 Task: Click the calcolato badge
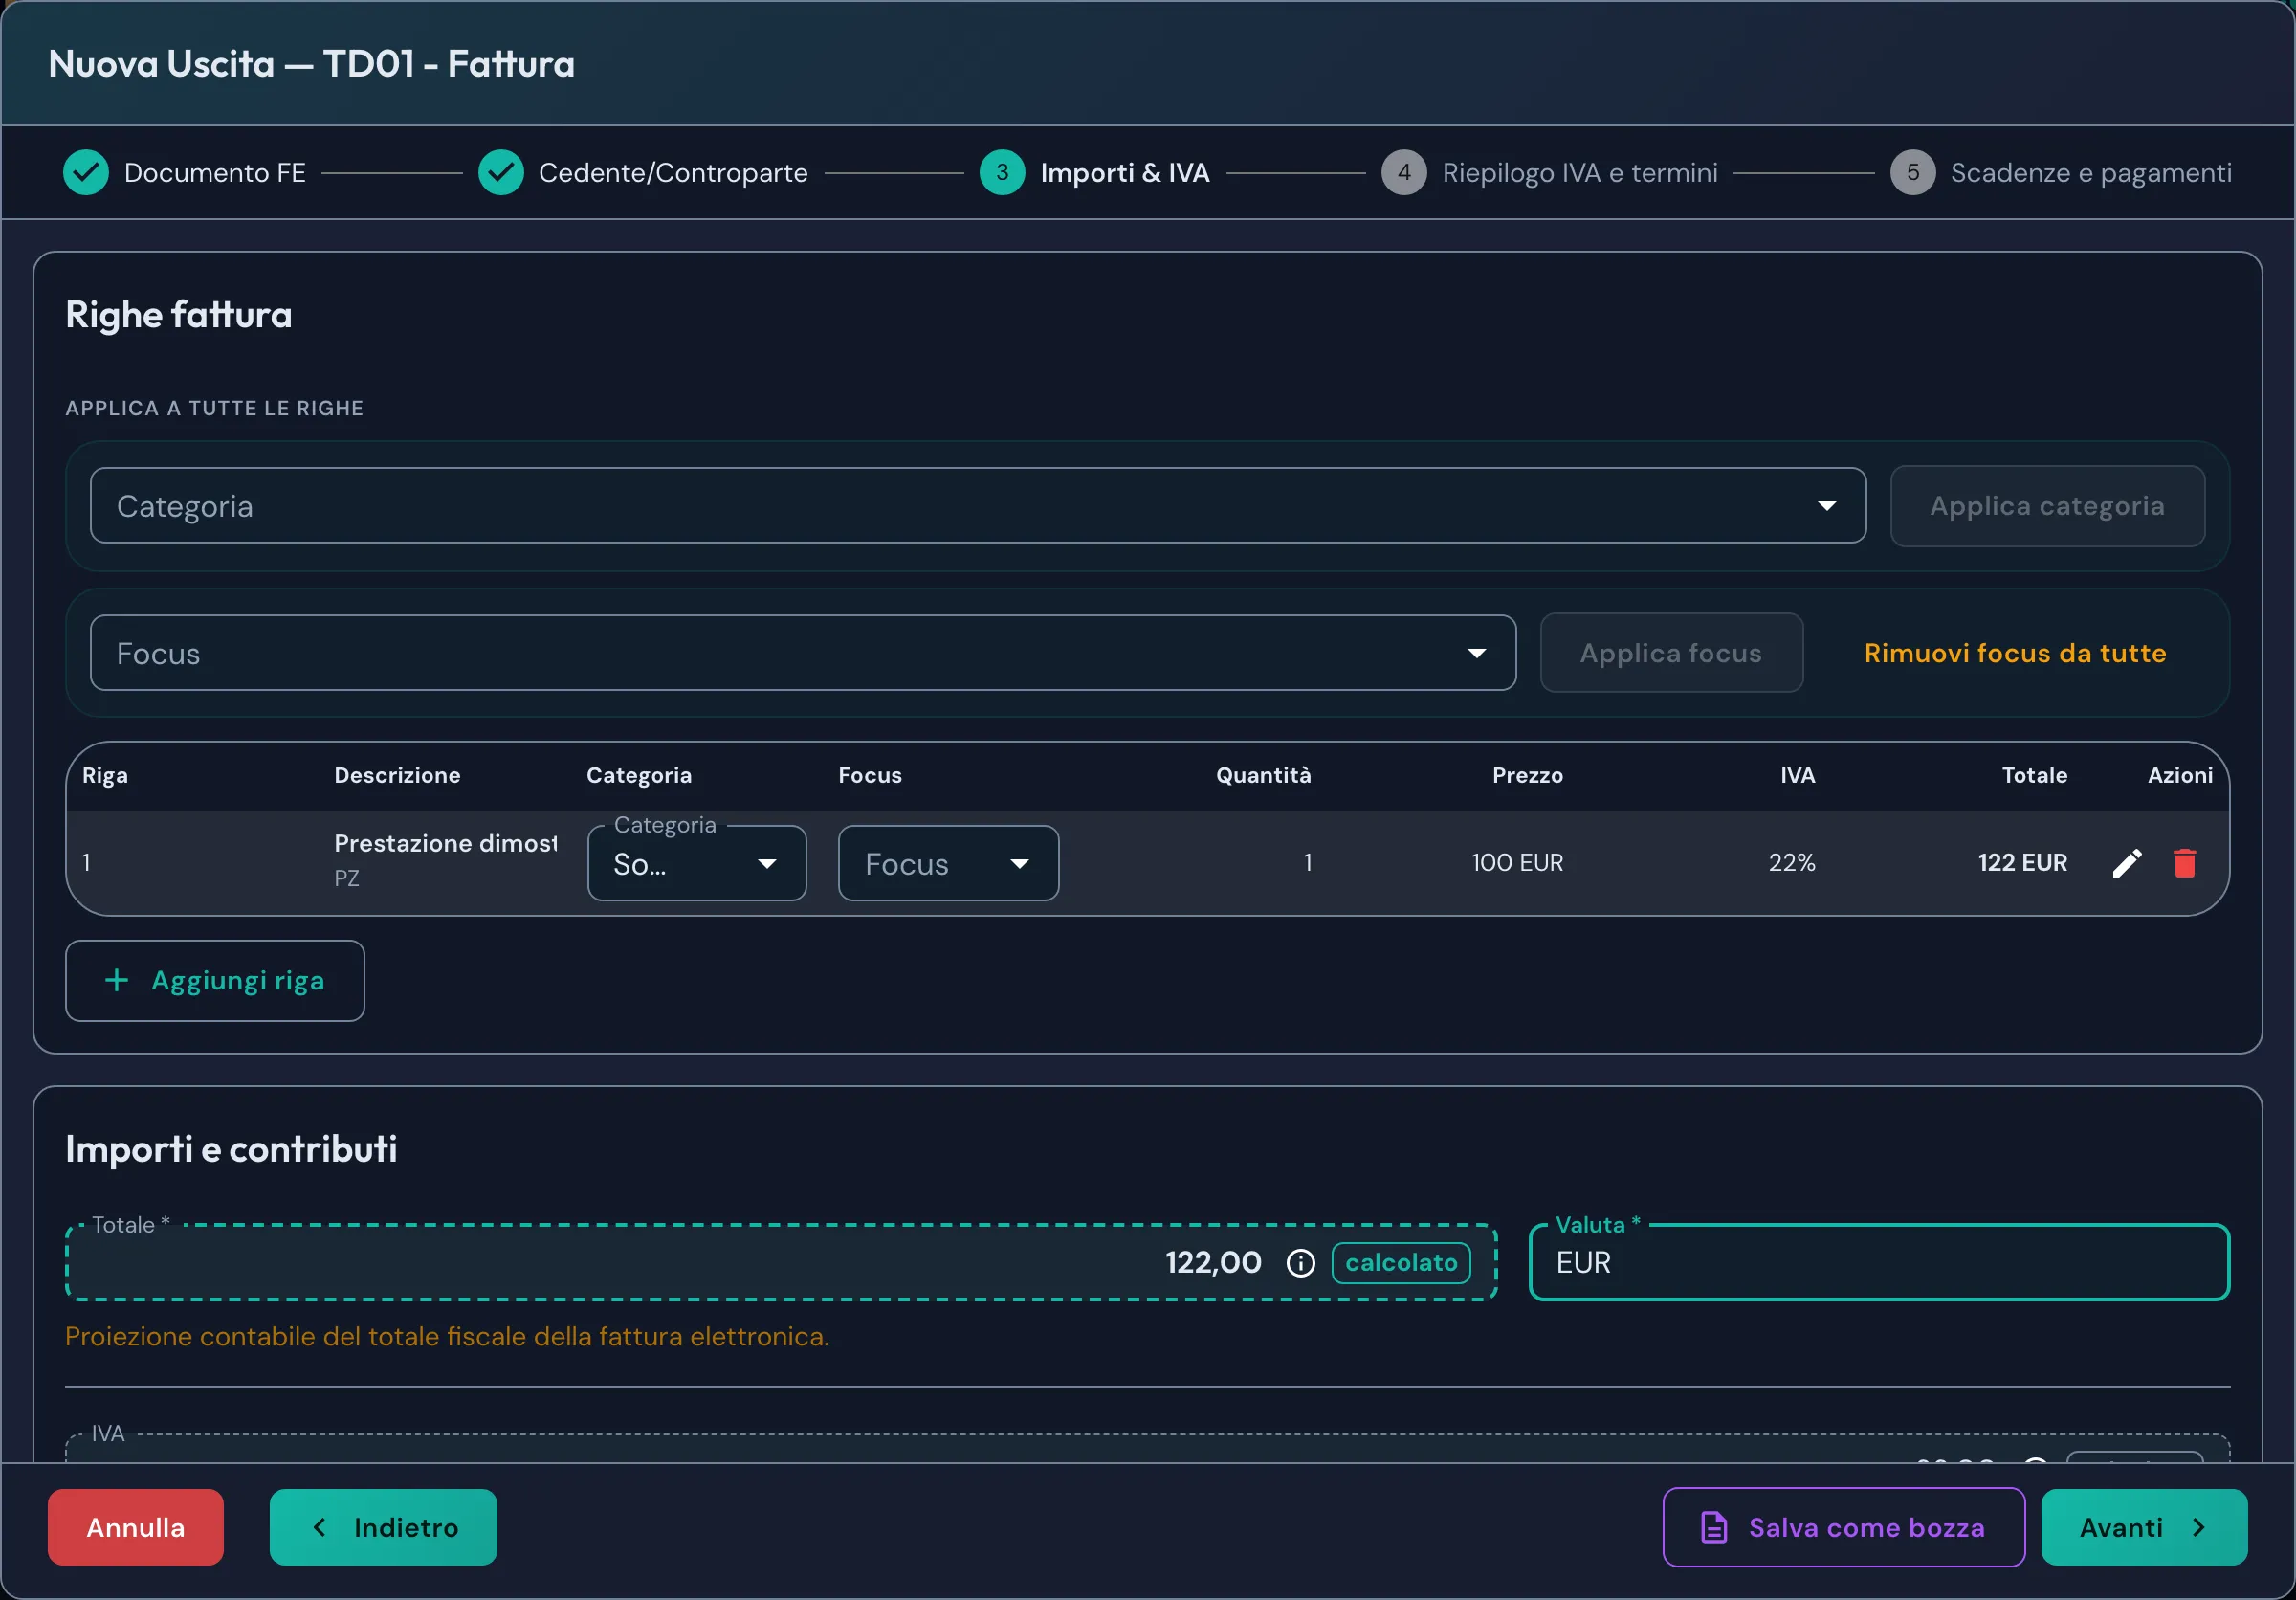(x=1401, y=1263)
